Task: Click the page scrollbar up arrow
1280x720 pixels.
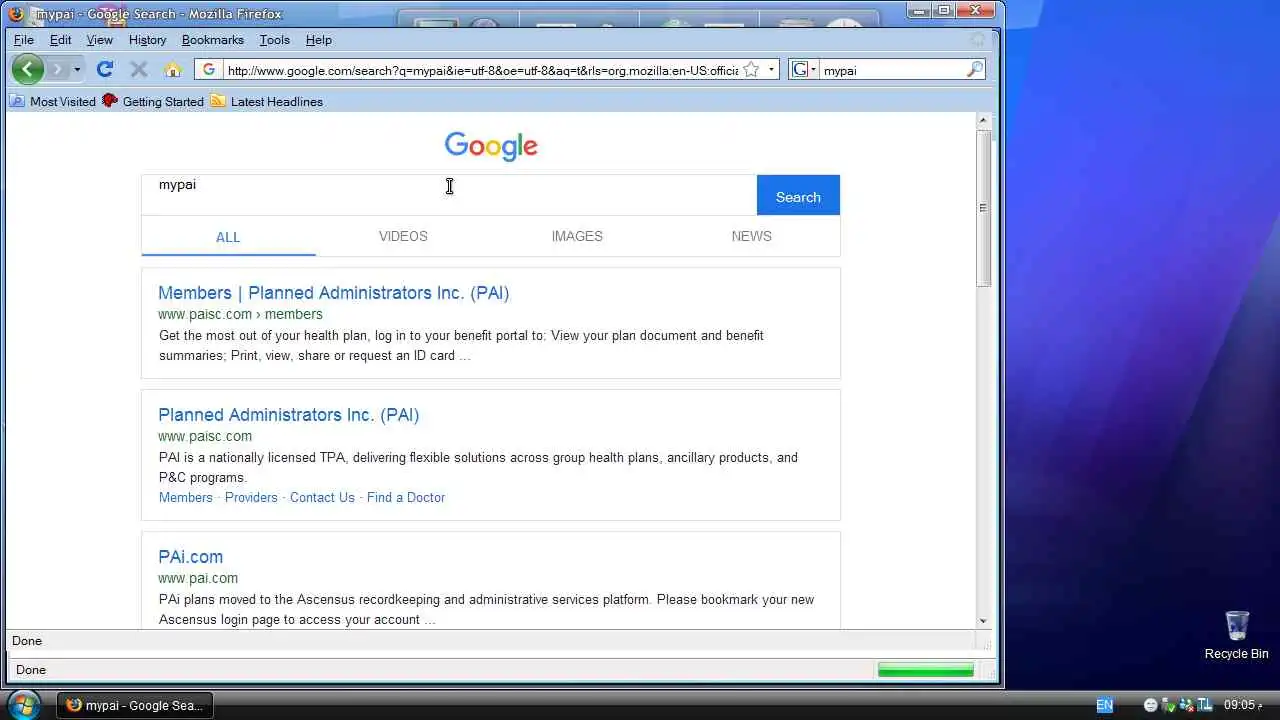Action: click(983, 120)
